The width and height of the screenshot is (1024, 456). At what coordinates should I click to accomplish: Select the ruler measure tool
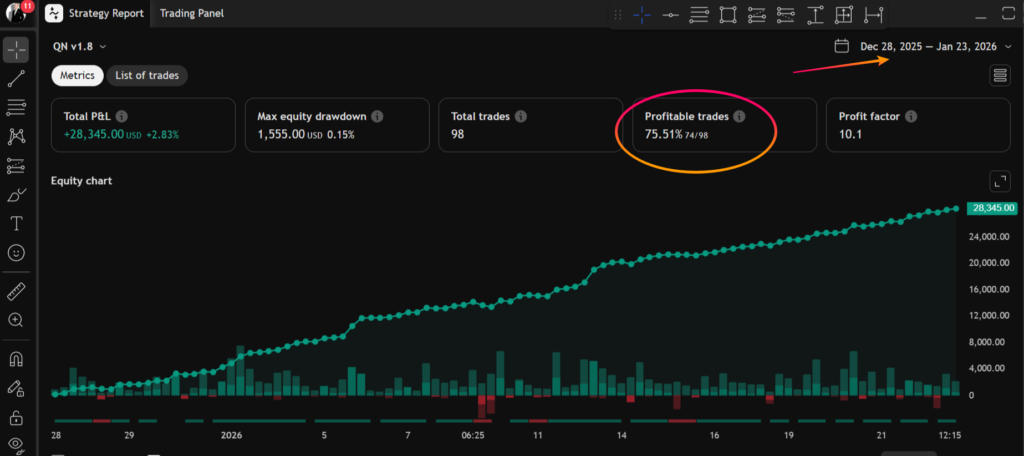click(x=16, y=291)
